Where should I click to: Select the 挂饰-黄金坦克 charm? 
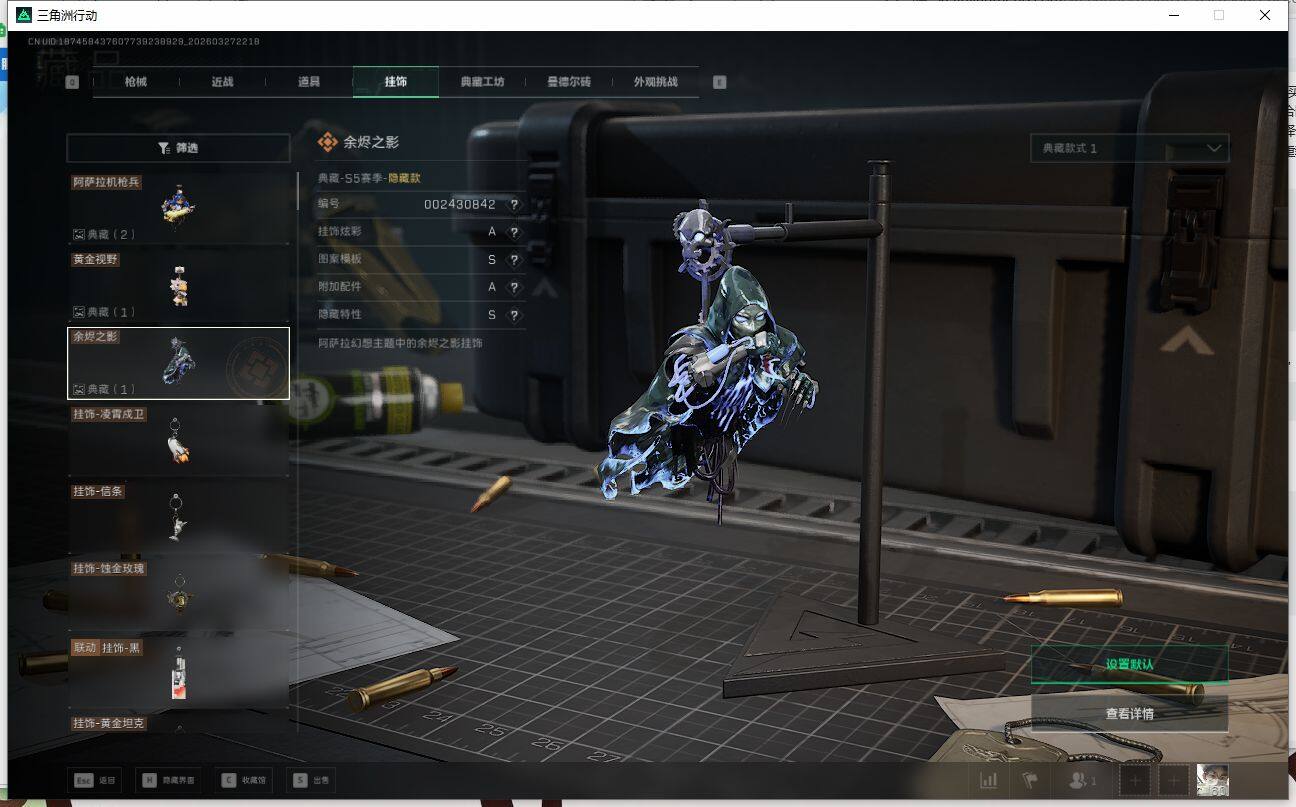tap(178, 723)
